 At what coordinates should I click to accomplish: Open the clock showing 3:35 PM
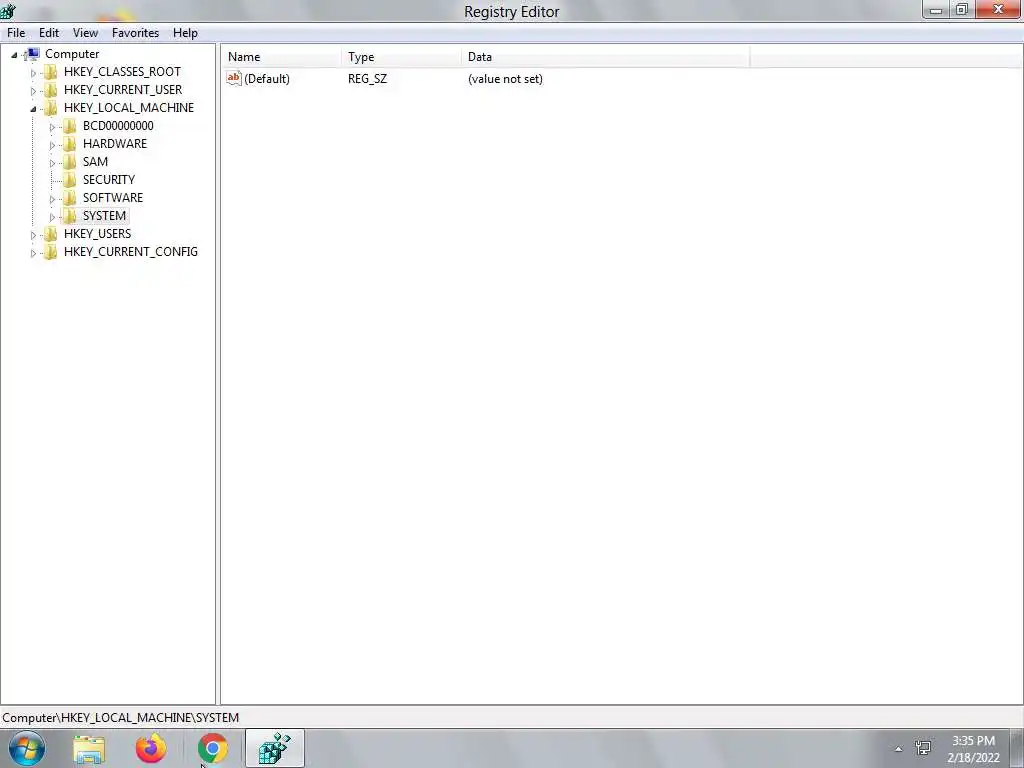click(973, 749)
